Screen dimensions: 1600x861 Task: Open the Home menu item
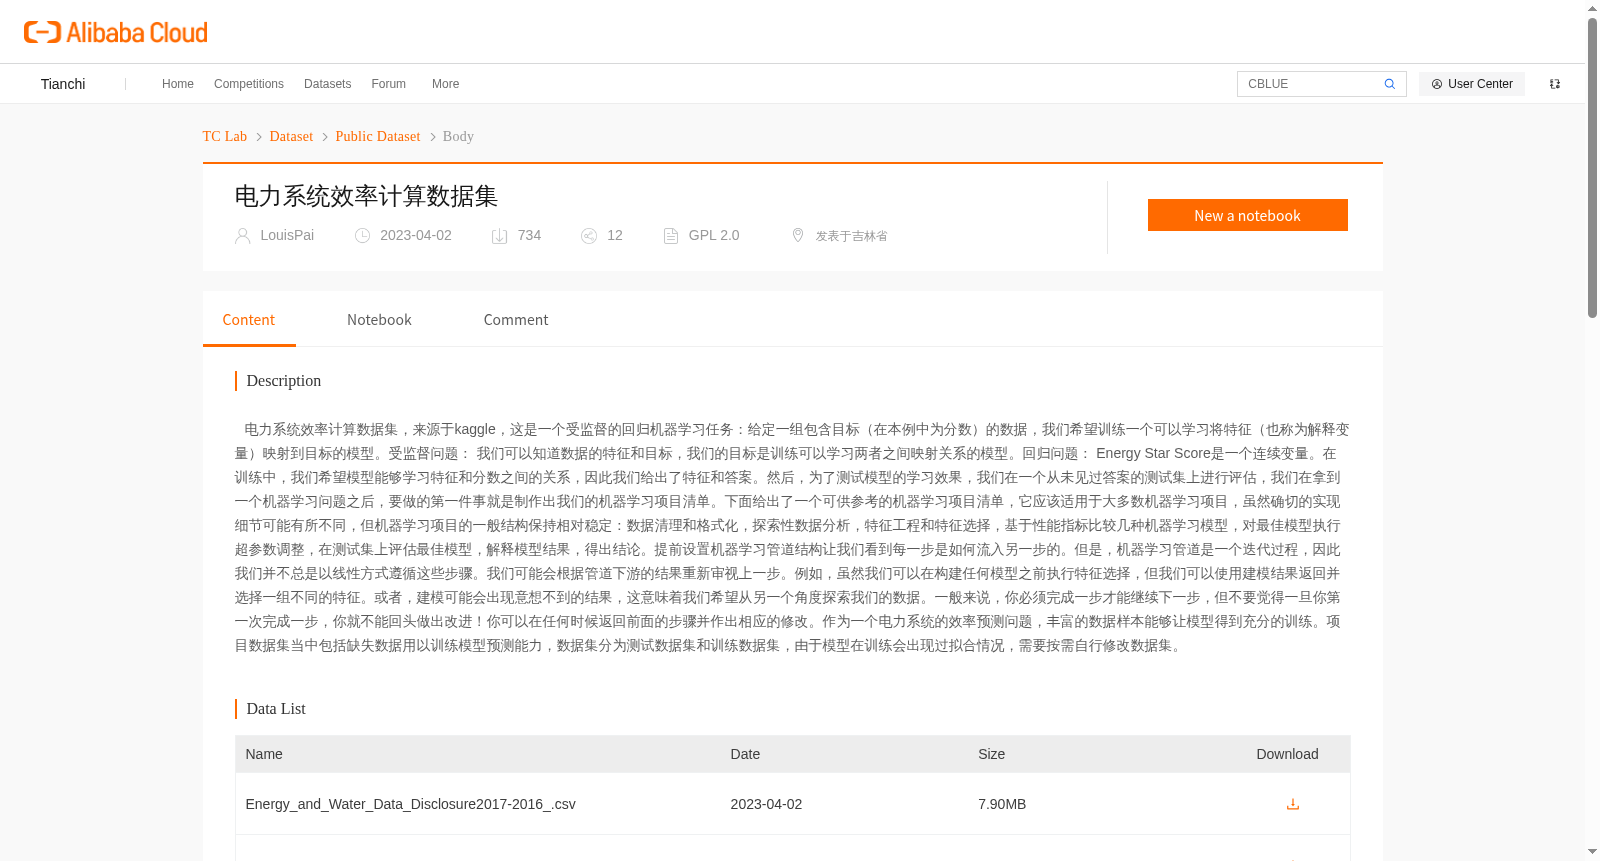(x=178, y=84)
